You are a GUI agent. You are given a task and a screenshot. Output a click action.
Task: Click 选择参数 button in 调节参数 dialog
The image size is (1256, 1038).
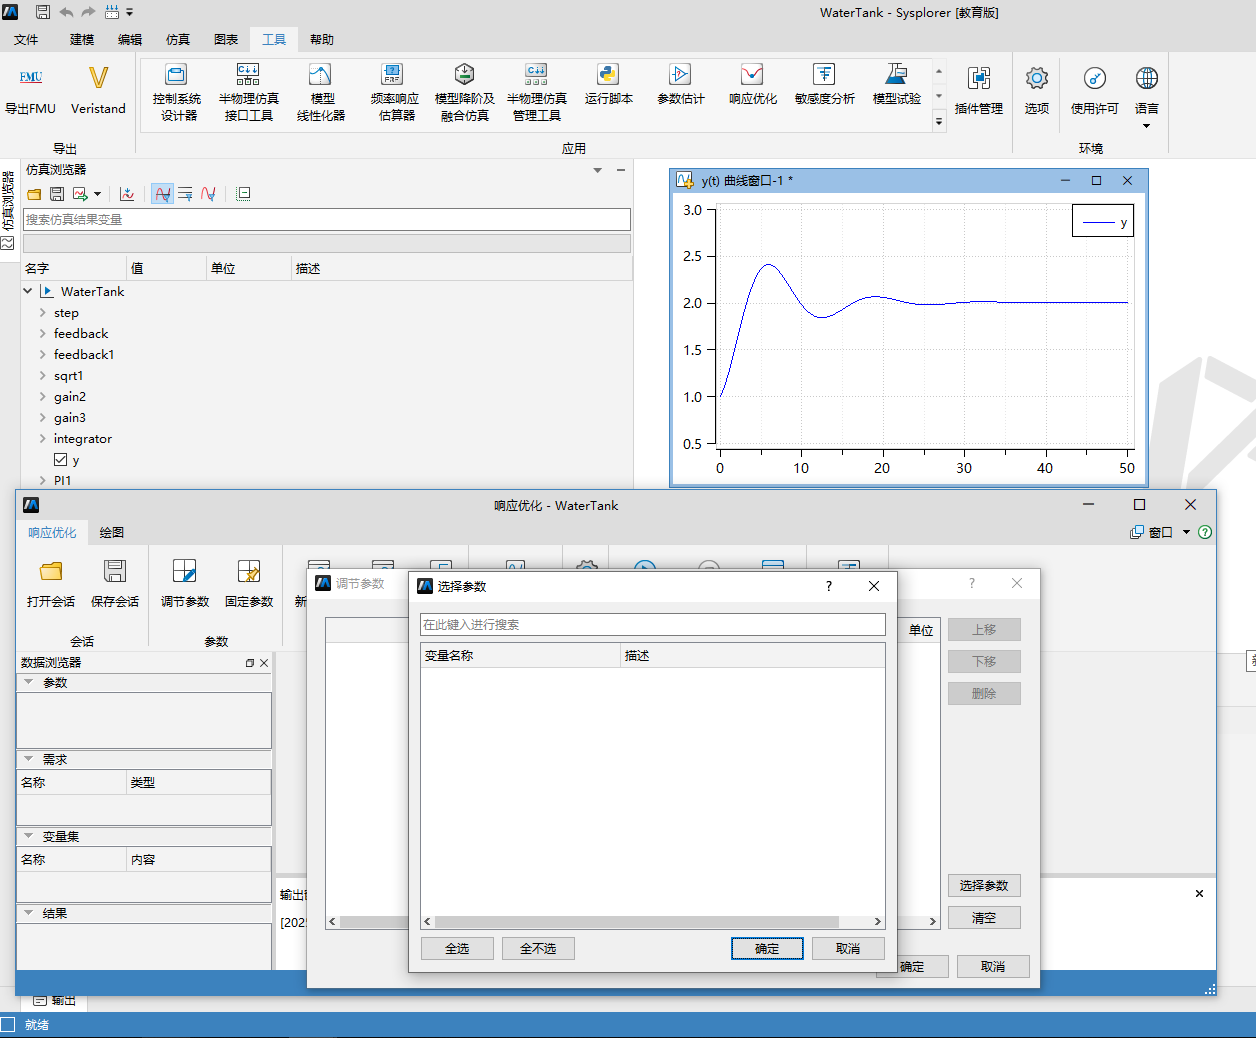point(984,885)
